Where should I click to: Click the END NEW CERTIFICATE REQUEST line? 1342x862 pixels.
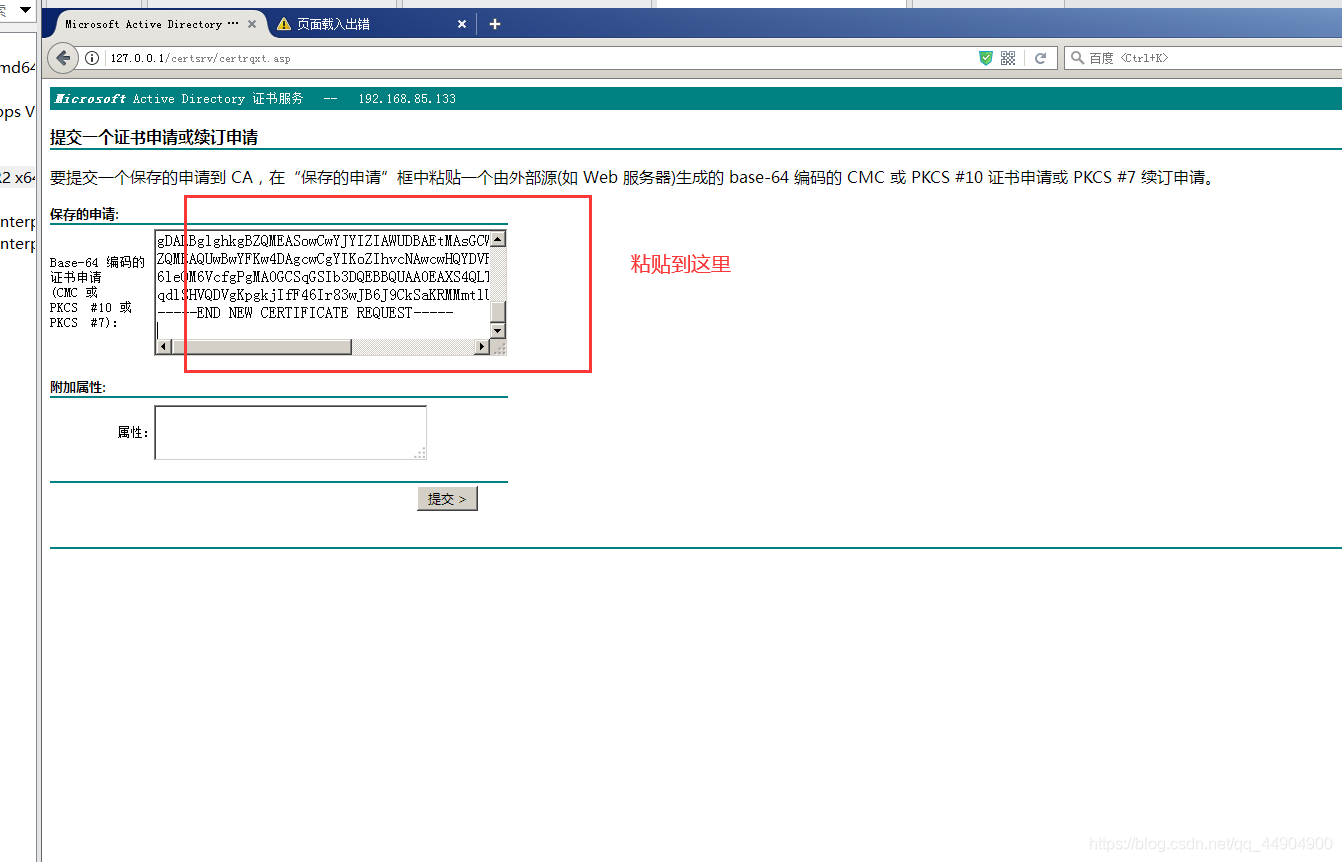coord(305,313)
